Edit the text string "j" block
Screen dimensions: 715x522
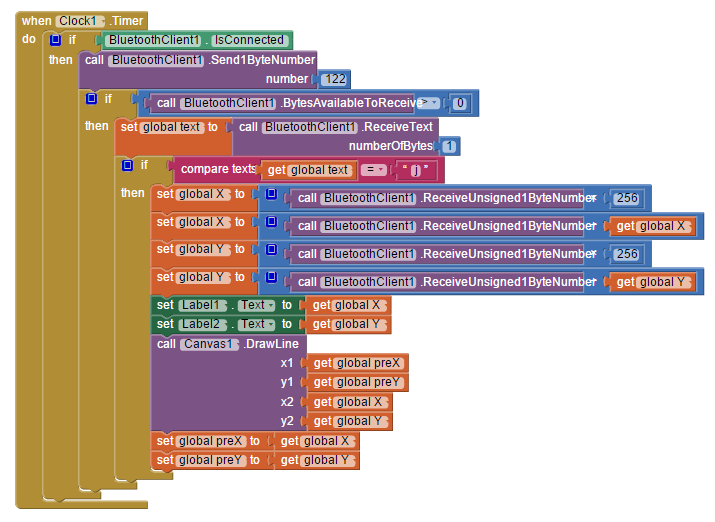[x=415, y=170]
